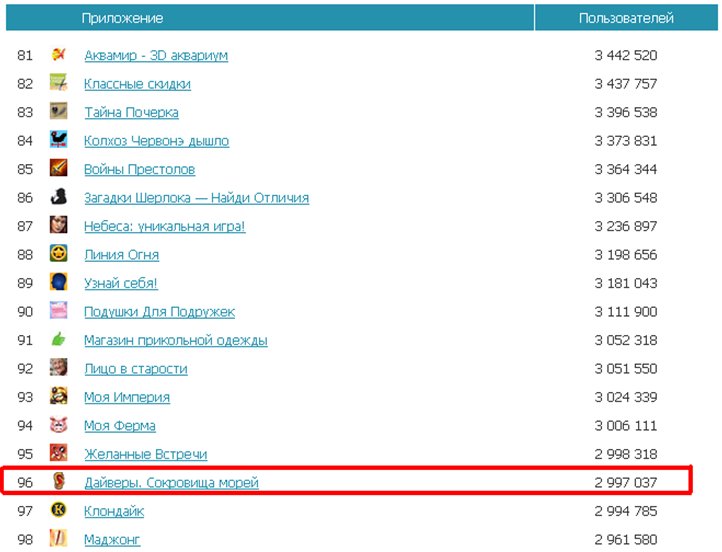Open the Клондайк link
Image resolution: width=722 pixels, height=552 pixels.
114,511
